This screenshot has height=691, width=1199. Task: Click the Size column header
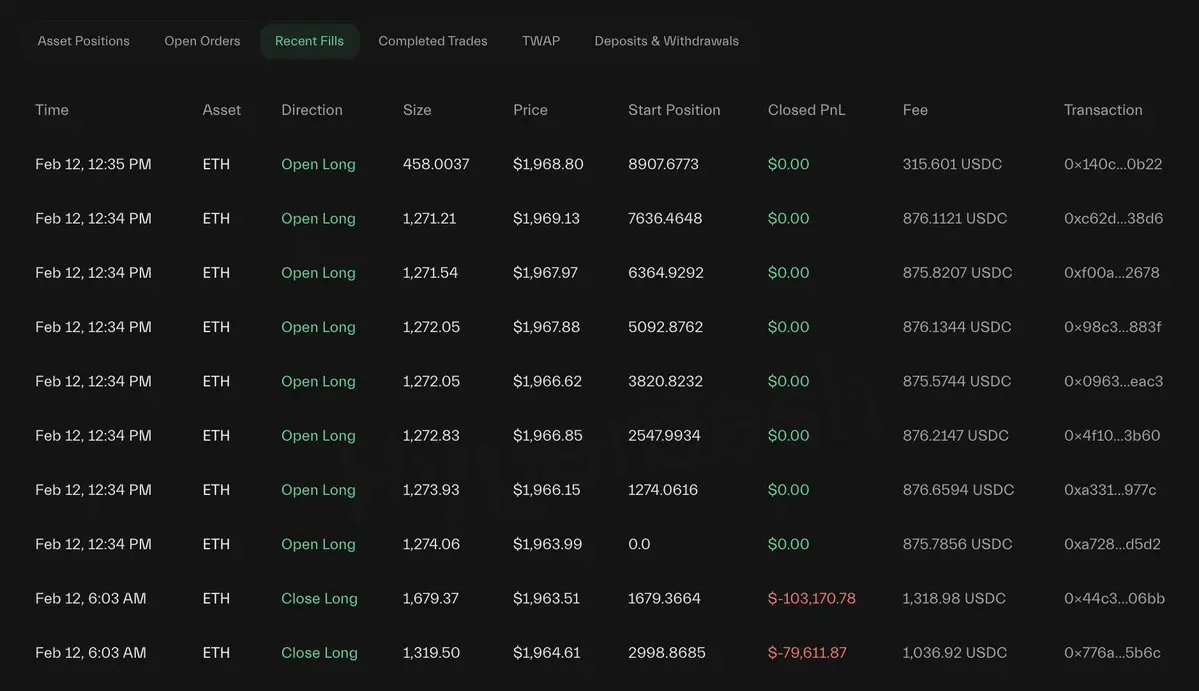click(x=417, y=110)
